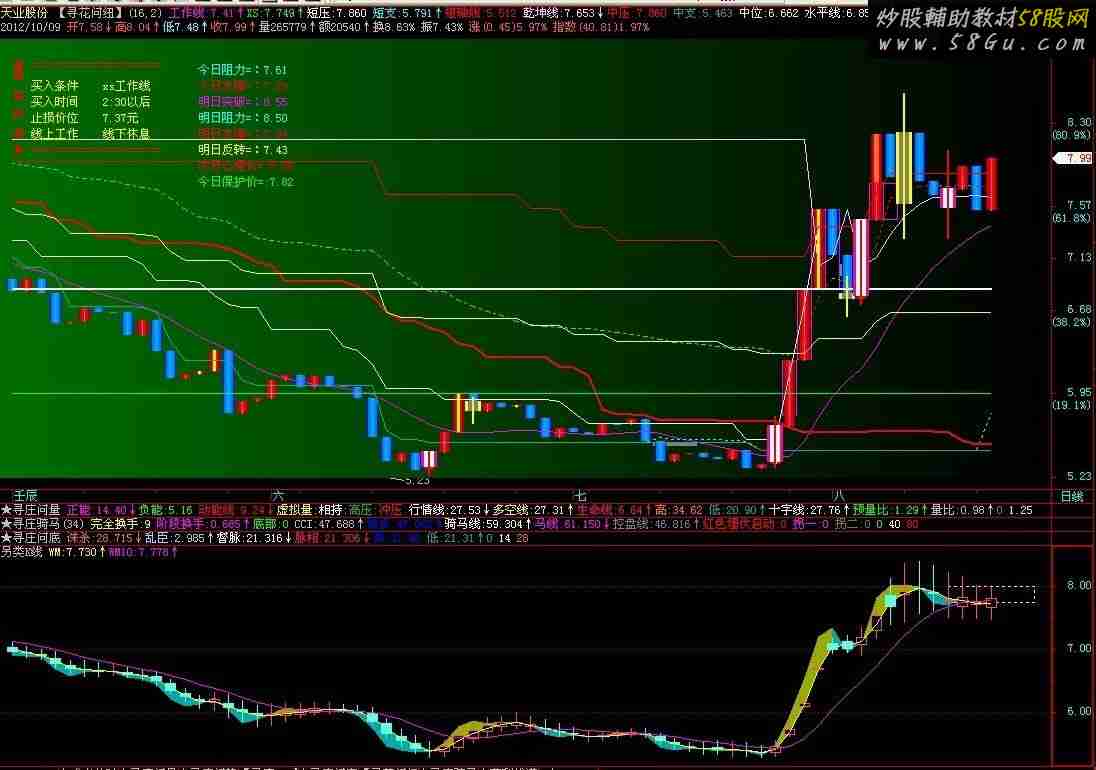Click the 线下休息 text

click(x=126, y=133)
